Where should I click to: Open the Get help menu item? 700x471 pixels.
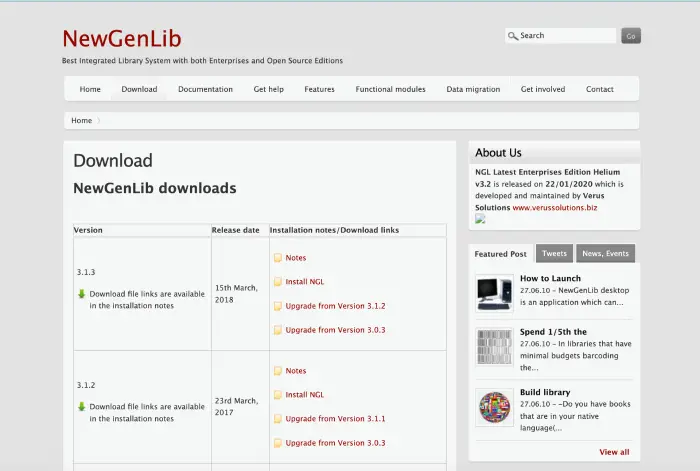click(x=269, y=89)
